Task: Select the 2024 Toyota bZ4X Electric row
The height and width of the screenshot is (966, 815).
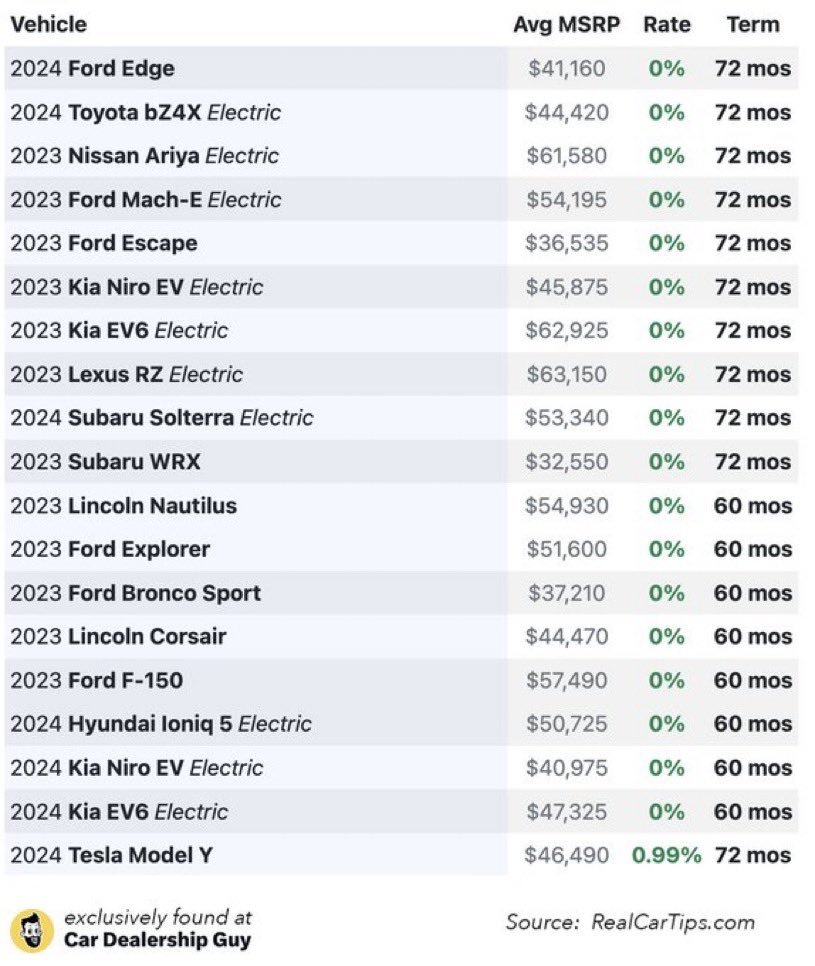Action: (x=401, y=112)
